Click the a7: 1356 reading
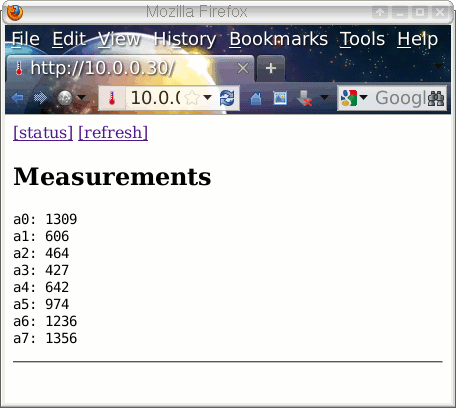Screen dimensions: 456x408 [x=45, y=338]
